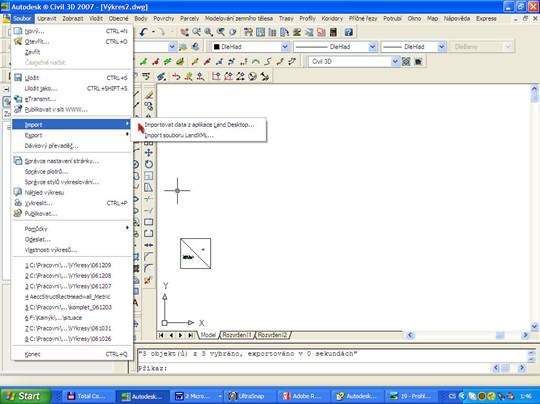Click the drawing area vertical scrollbar down arrow

point(534,326)
